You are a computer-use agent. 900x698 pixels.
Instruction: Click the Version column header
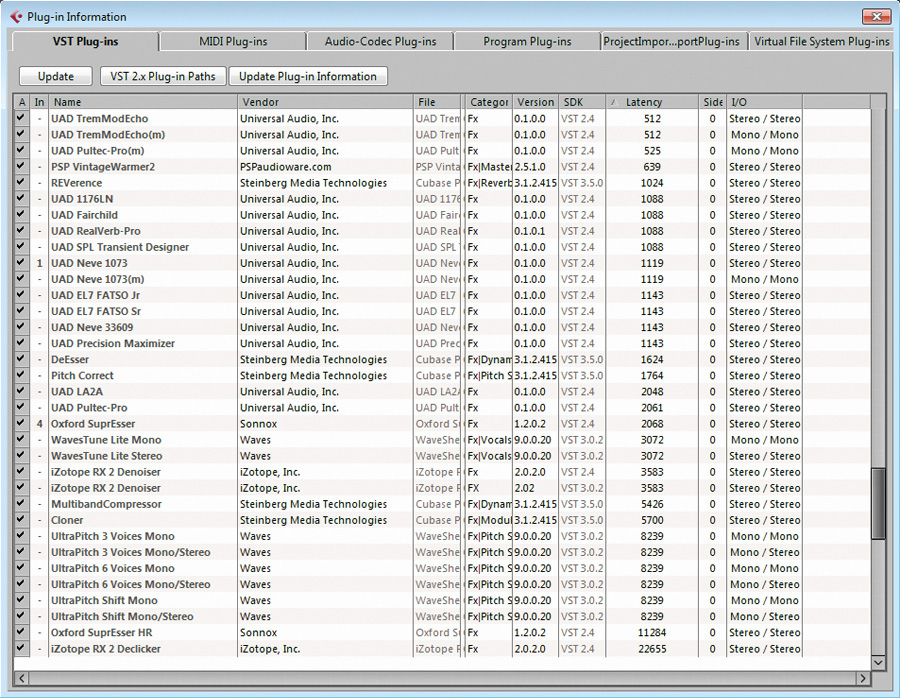pyautogui.click(x=535, y=102)
